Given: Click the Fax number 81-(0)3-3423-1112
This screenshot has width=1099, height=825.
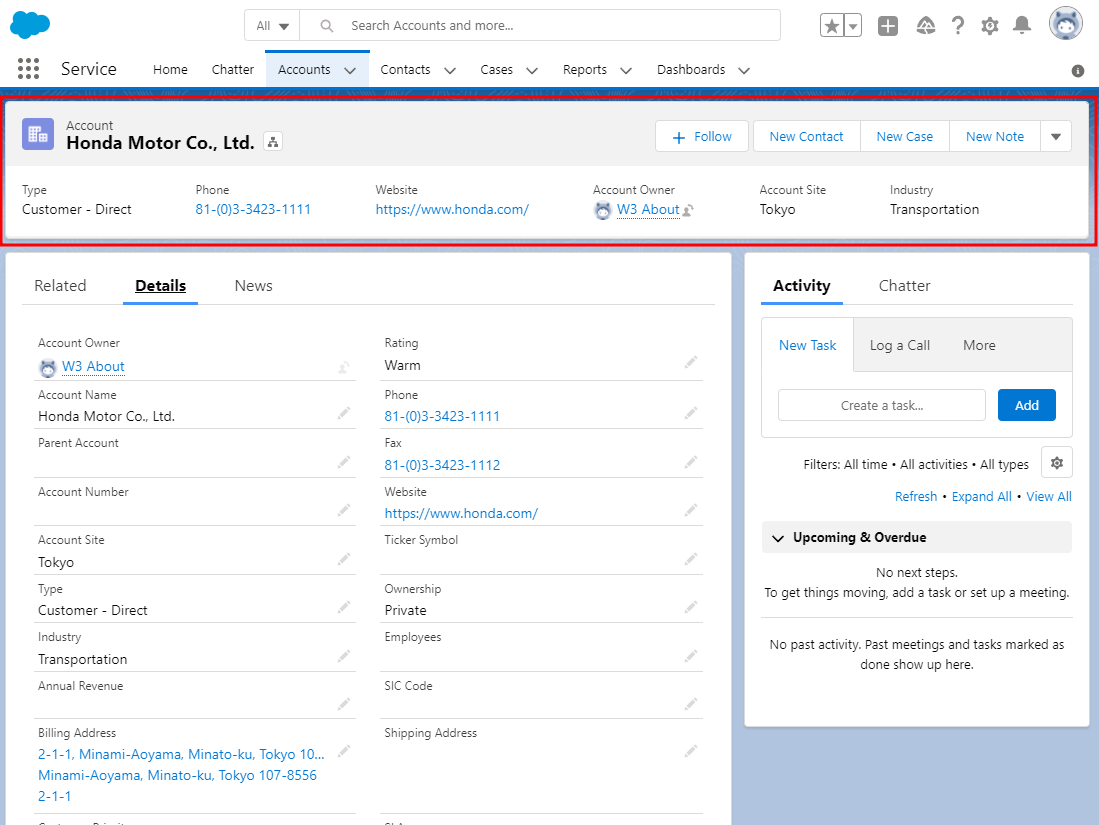Looking at the screenshot, I should pyautogui.click(x=442, y=465).
